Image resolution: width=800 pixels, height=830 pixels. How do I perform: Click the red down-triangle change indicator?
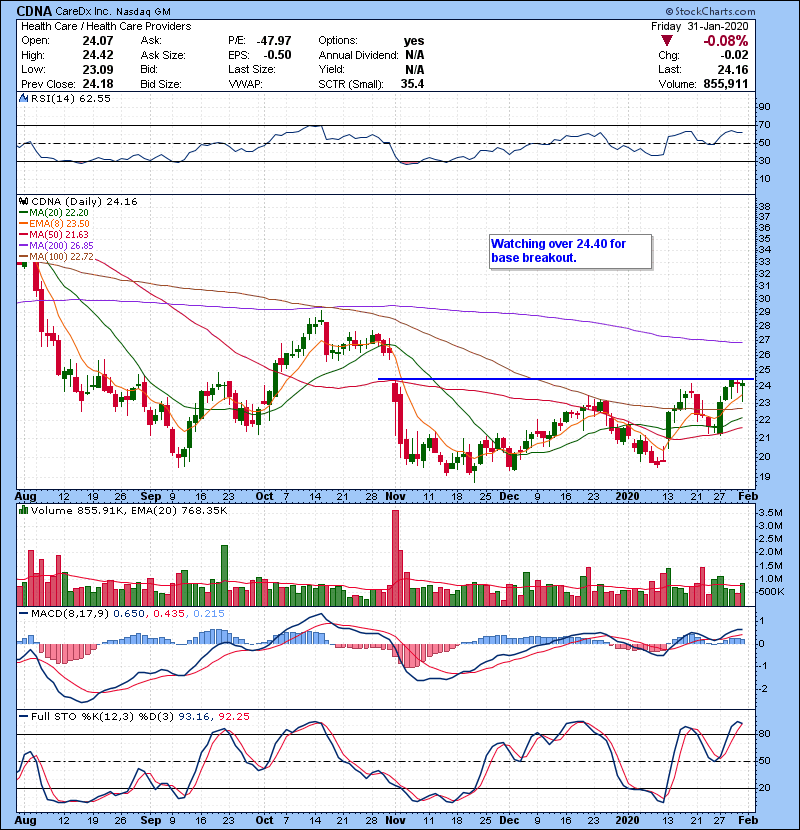coord(667,41)
